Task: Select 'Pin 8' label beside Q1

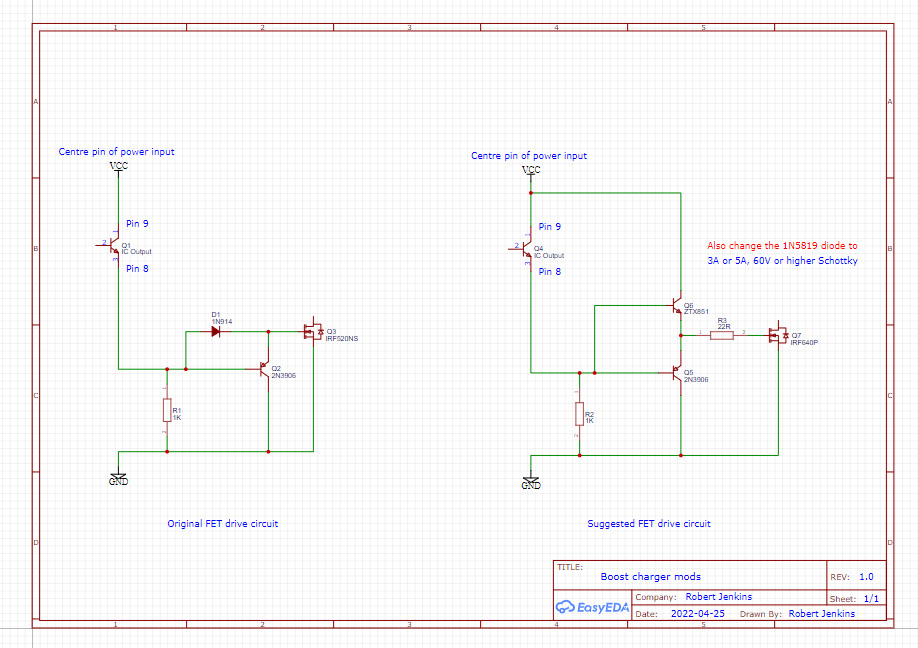Action: pyautogui.click(x=138, y=269)
